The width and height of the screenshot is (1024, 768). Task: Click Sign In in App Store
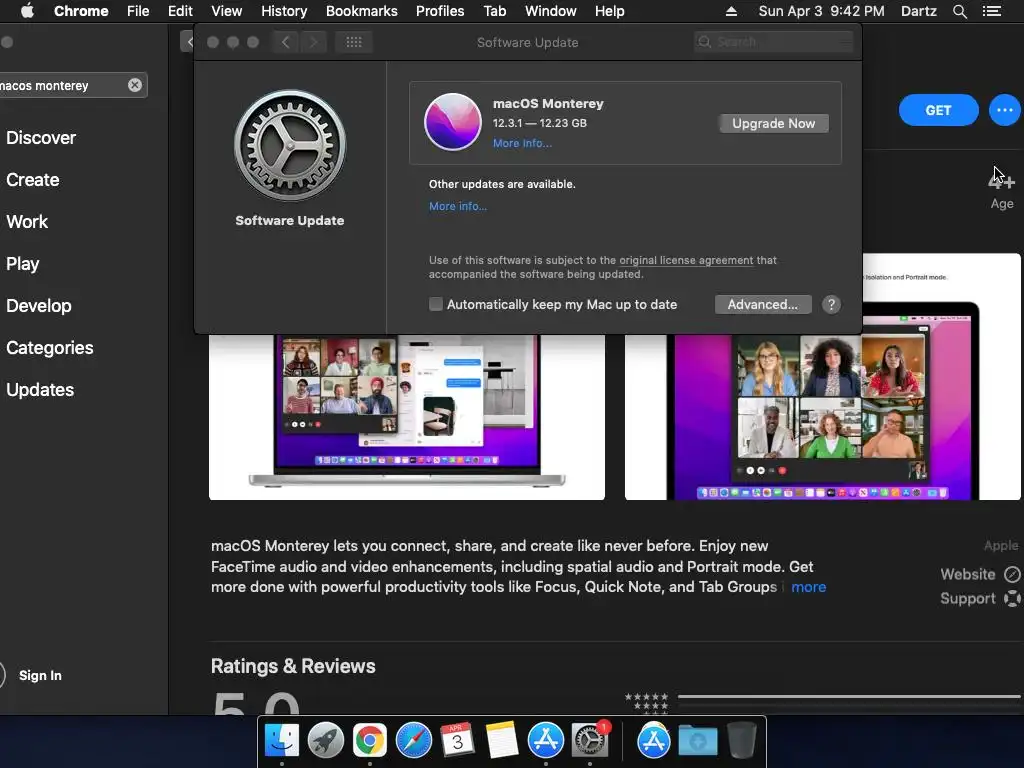tap(40, 675)
